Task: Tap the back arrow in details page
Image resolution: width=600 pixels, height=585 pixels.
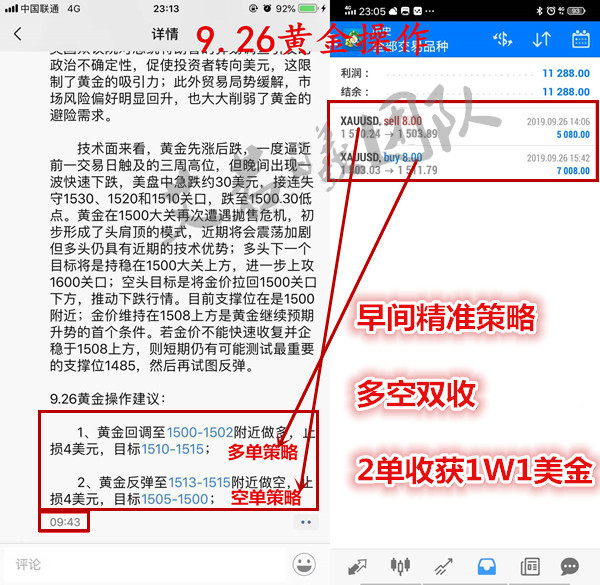Action: [x=17, y=34]
